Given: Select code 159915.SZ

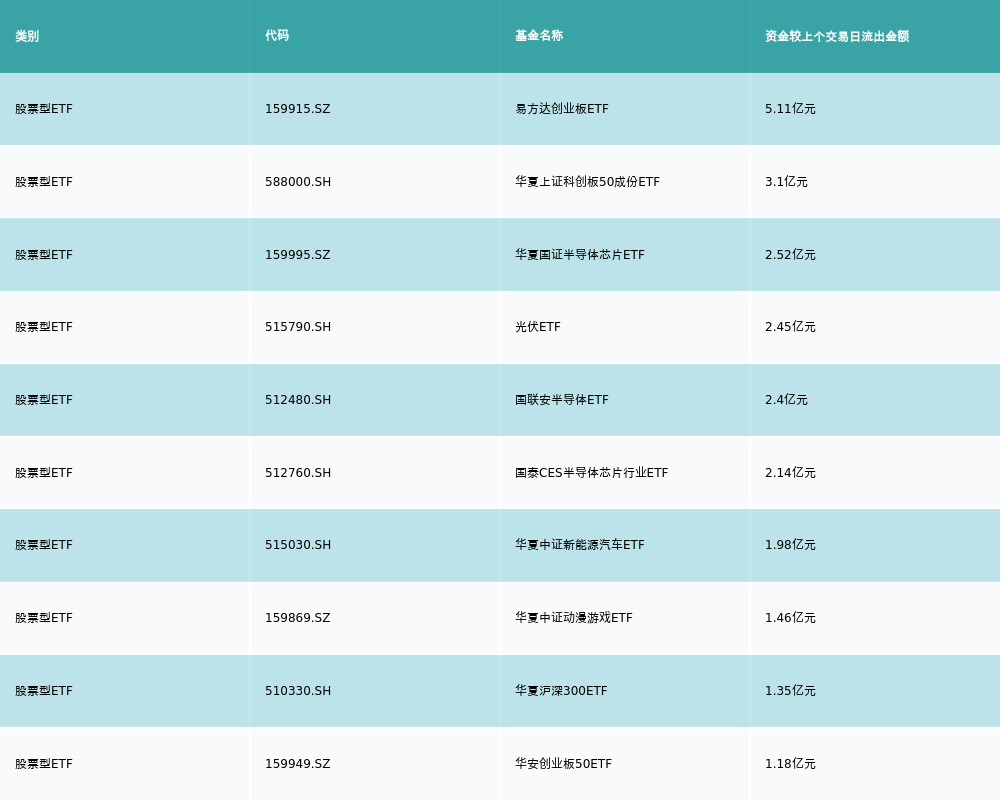Looking at the screenshot, I should pyautogui.click(x=298, y=109).
